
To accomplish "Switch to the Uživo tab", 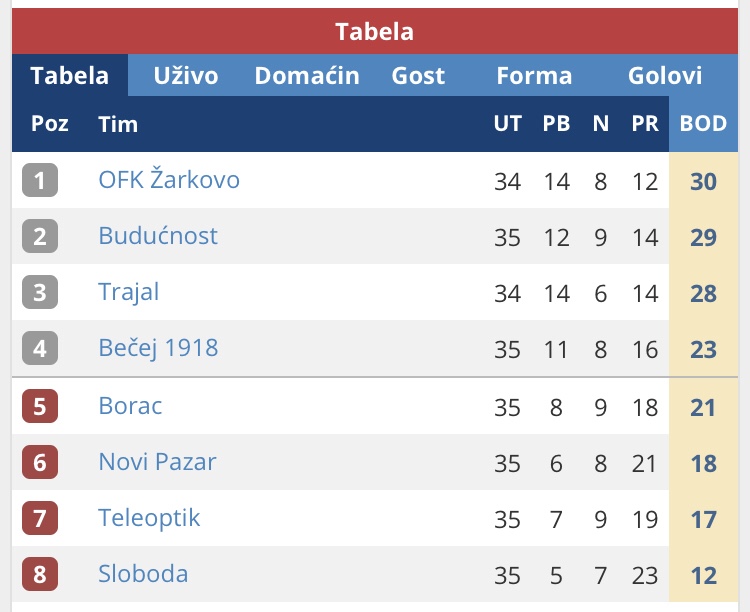I will pyautogui.click(x=186, y=76).
